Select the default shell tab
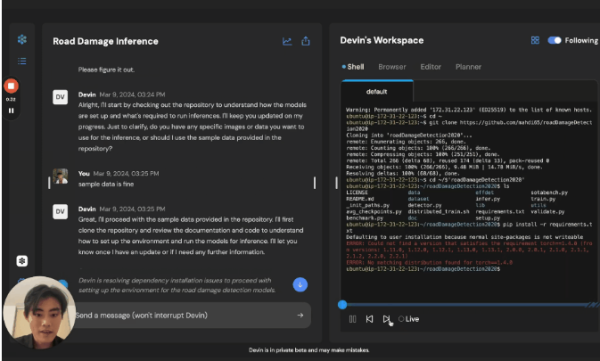The image size is (600, 361). pyautogui.click(x=377, y=91)
